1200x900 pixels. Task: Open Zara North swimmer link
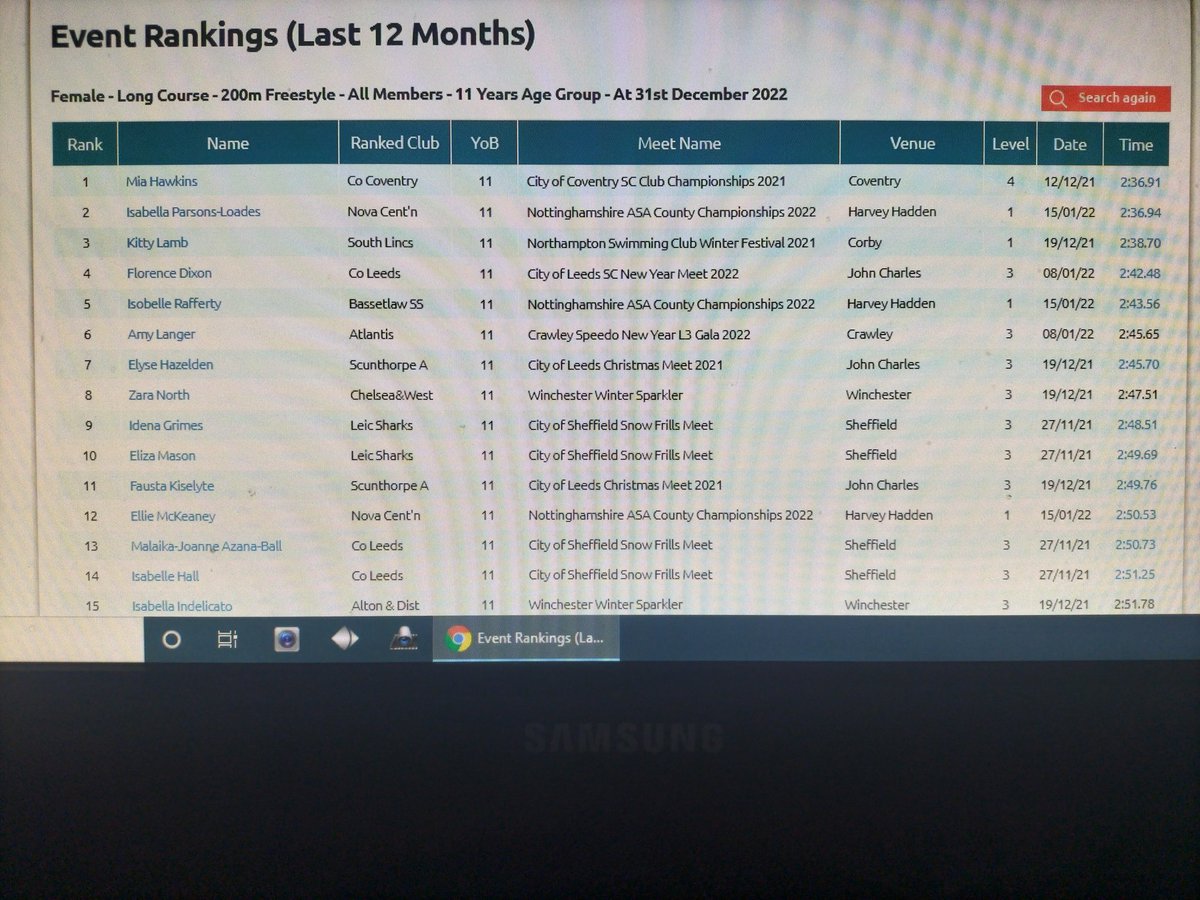pos(158,395)
